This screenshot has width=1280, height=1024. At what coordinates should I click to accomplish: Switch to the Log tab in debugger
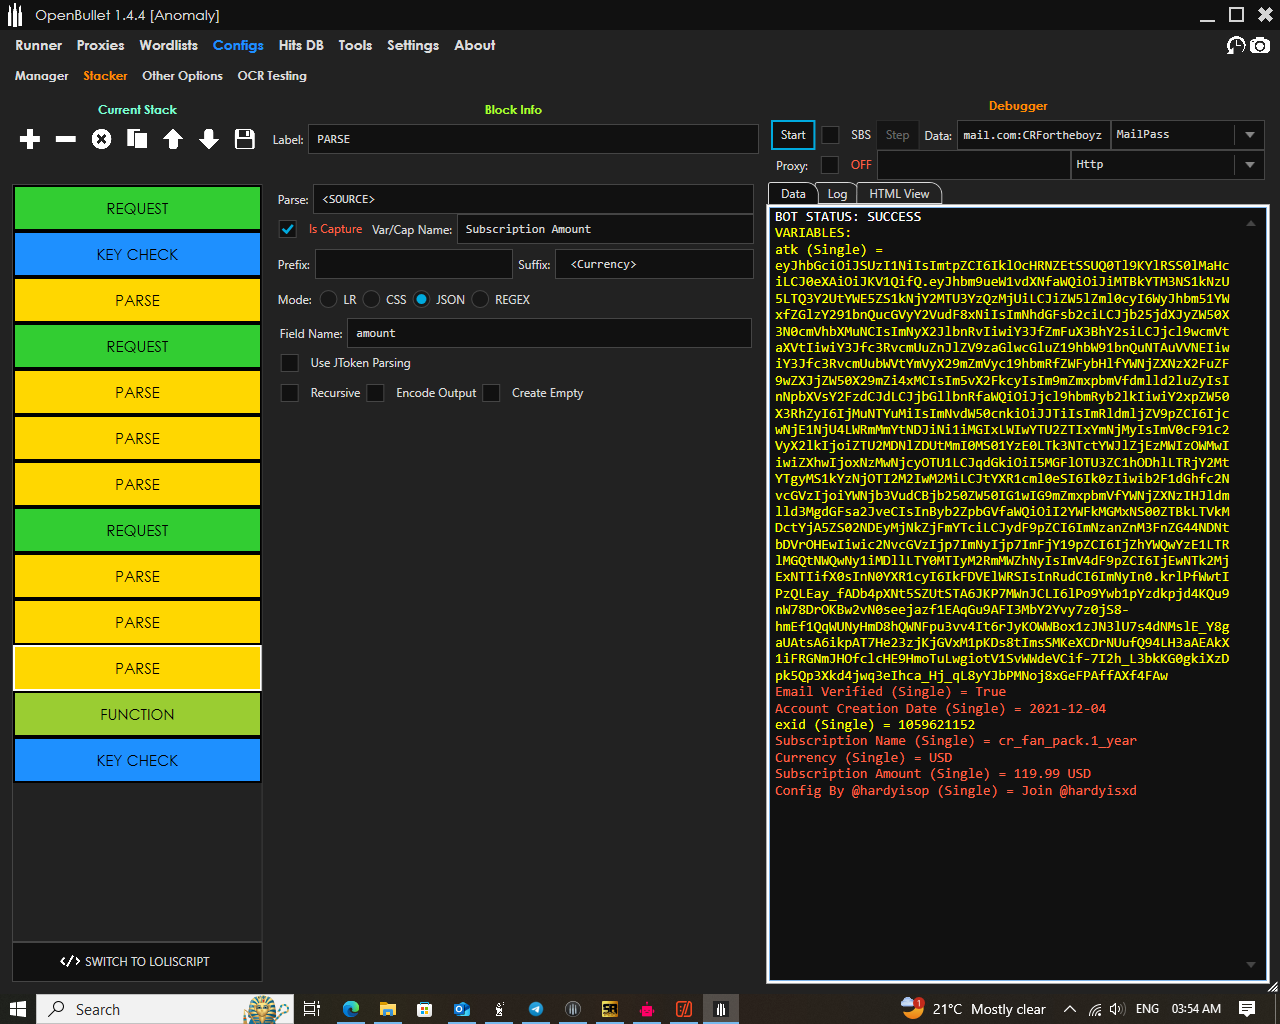pyautogui.click(x=838, y=193)
